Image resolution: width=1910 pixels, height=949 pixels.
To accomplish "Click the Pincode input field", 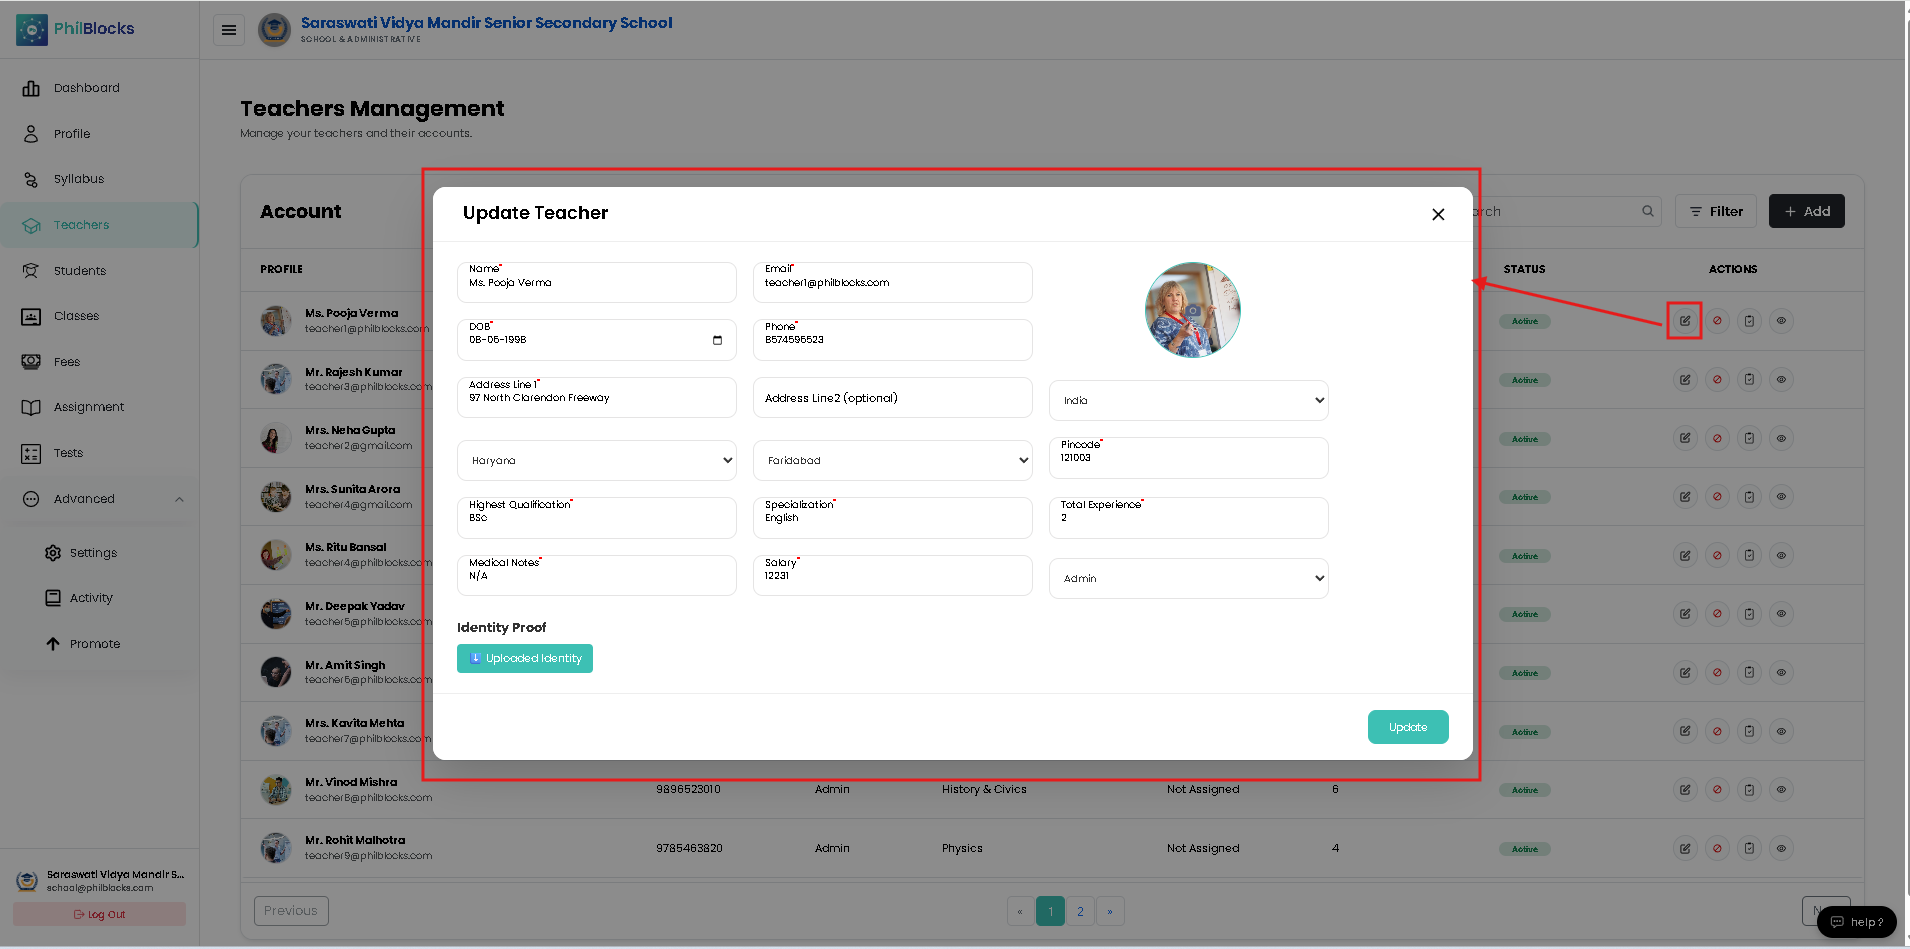I will [x=1189, y=458].
